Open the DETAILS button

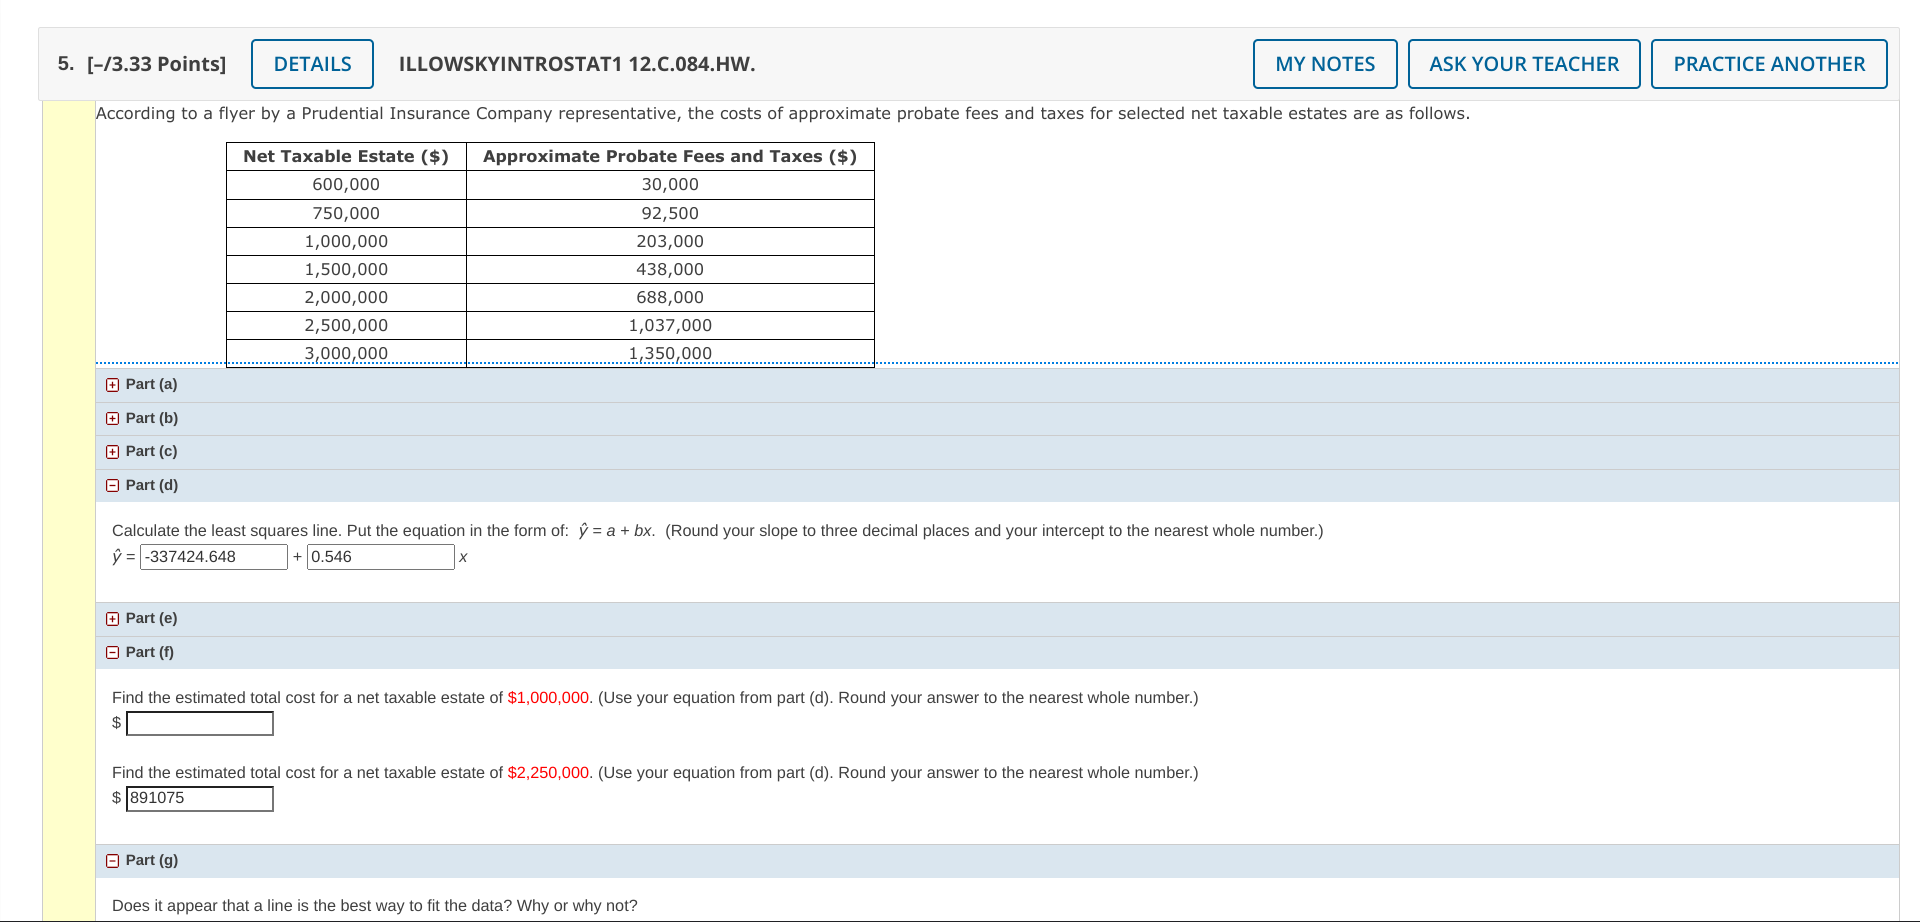tap(312, 64)
